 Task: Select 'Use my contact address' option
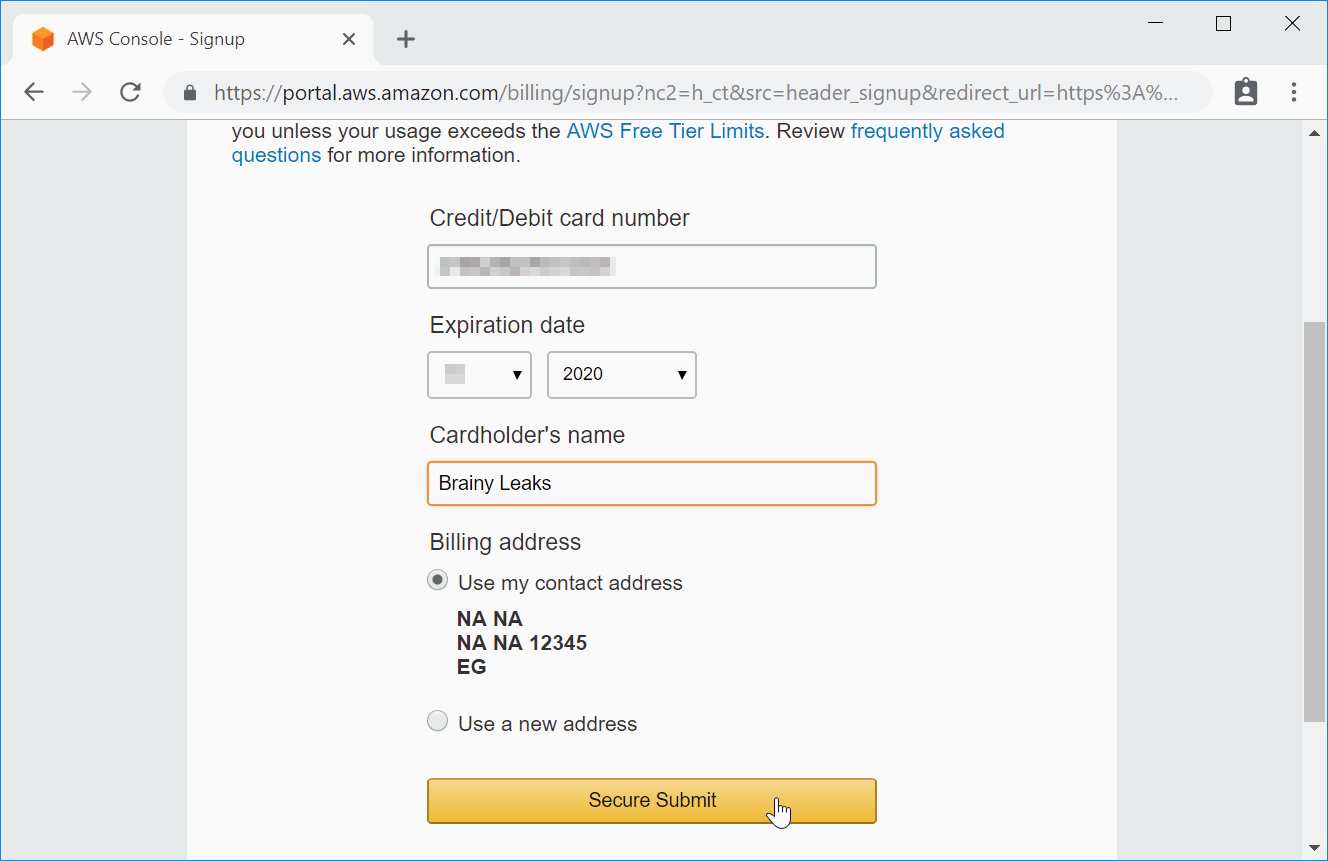pos(438,580)
